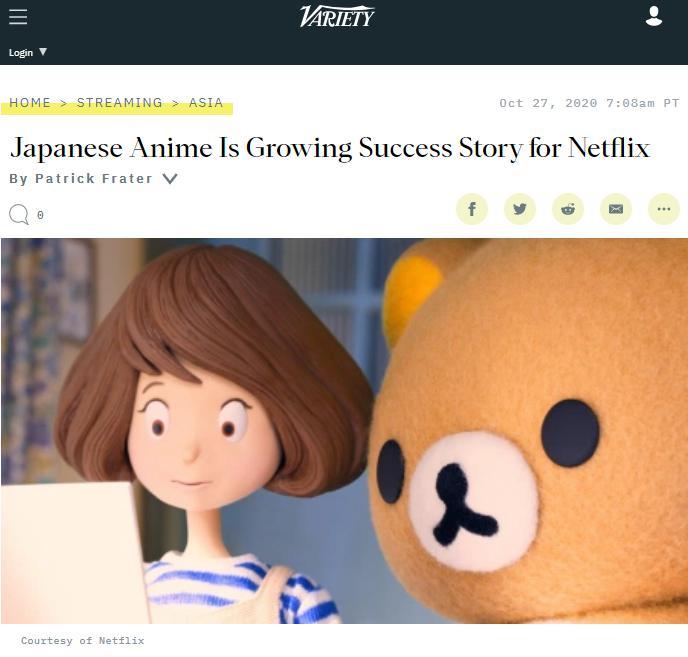Share article via email icon
This screenshot has width=688, height=657.
click(616, 209)
